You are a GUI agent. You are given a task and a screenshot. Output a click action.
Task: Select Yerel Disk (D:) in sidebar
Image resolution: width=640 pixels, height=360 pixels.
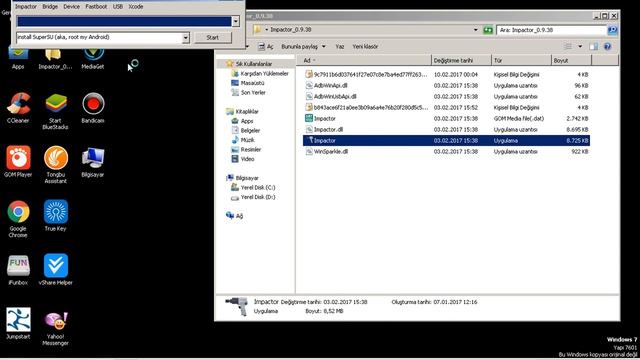(258, 197)
